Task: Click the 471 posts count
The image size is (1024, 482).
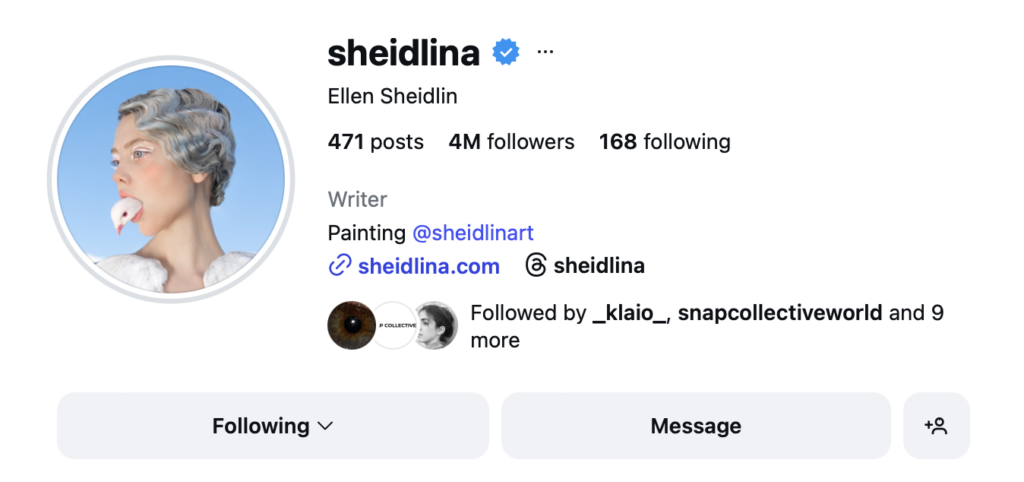Action: 375,142
